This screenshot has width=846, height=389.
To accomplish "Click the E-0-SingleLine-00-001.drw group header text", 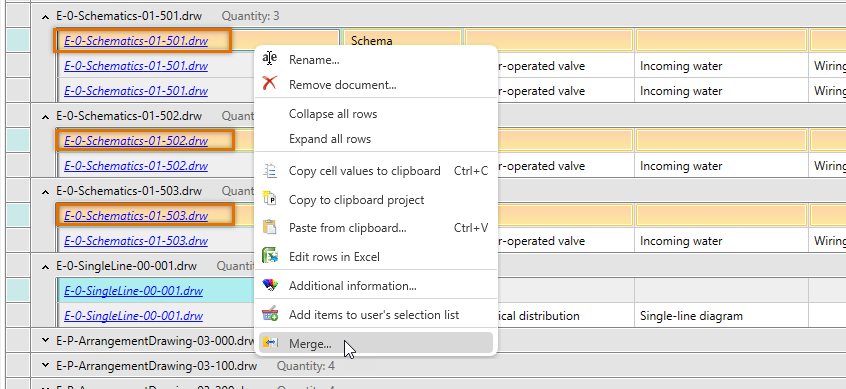I will point(126,266).
